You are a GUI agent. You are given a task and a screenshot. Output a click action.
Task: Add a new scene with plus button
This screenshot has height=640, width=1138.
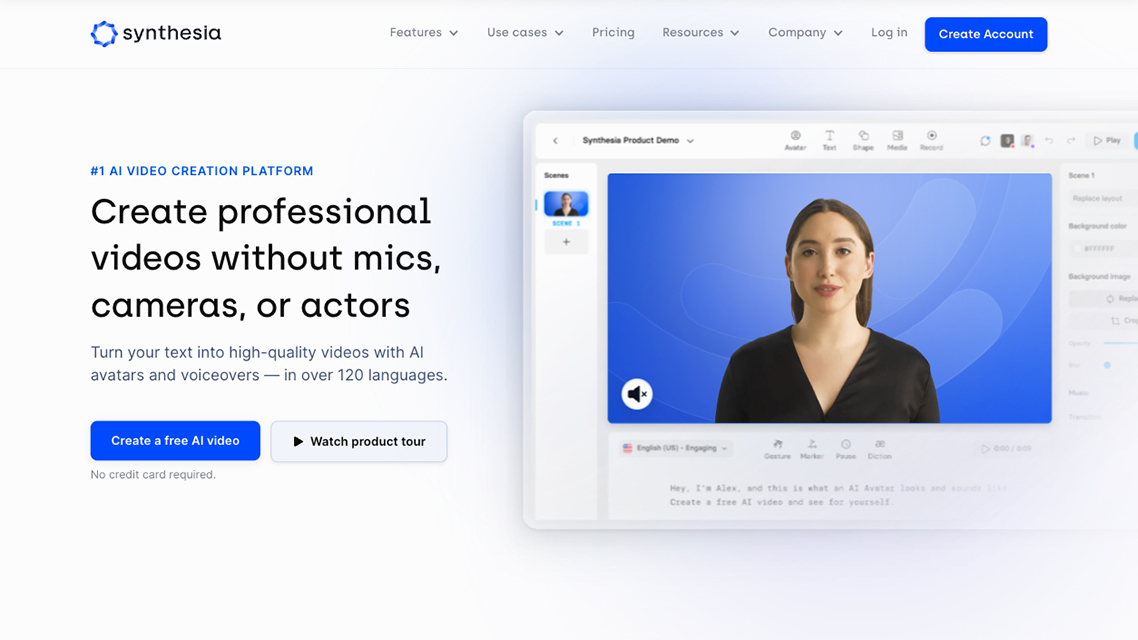pyautogui.click(x=566, y=242)
